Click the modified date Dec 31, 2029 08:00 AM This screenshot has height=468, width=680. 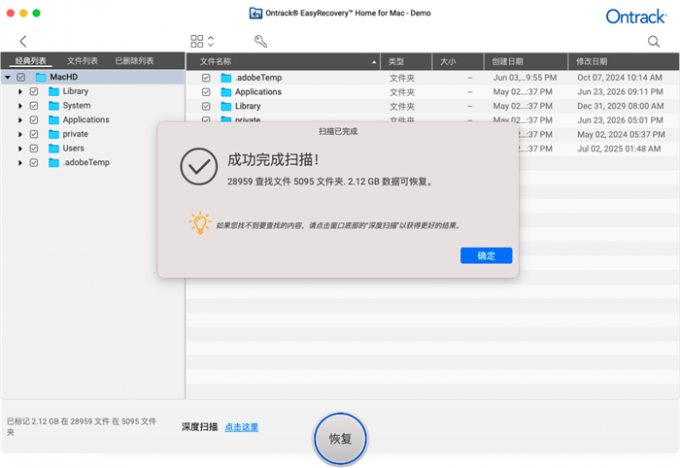coord(621,106)
